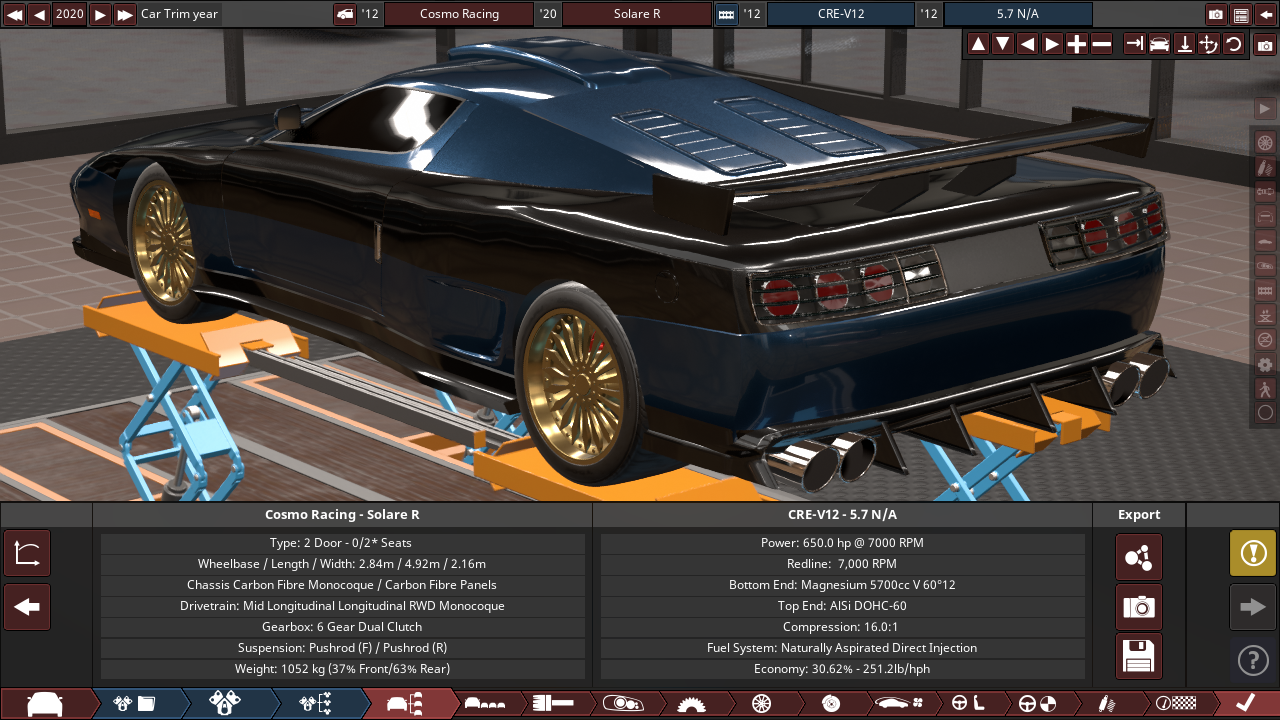Click the share nodes export button
1280x720 pixels.
pos(1139,557)
